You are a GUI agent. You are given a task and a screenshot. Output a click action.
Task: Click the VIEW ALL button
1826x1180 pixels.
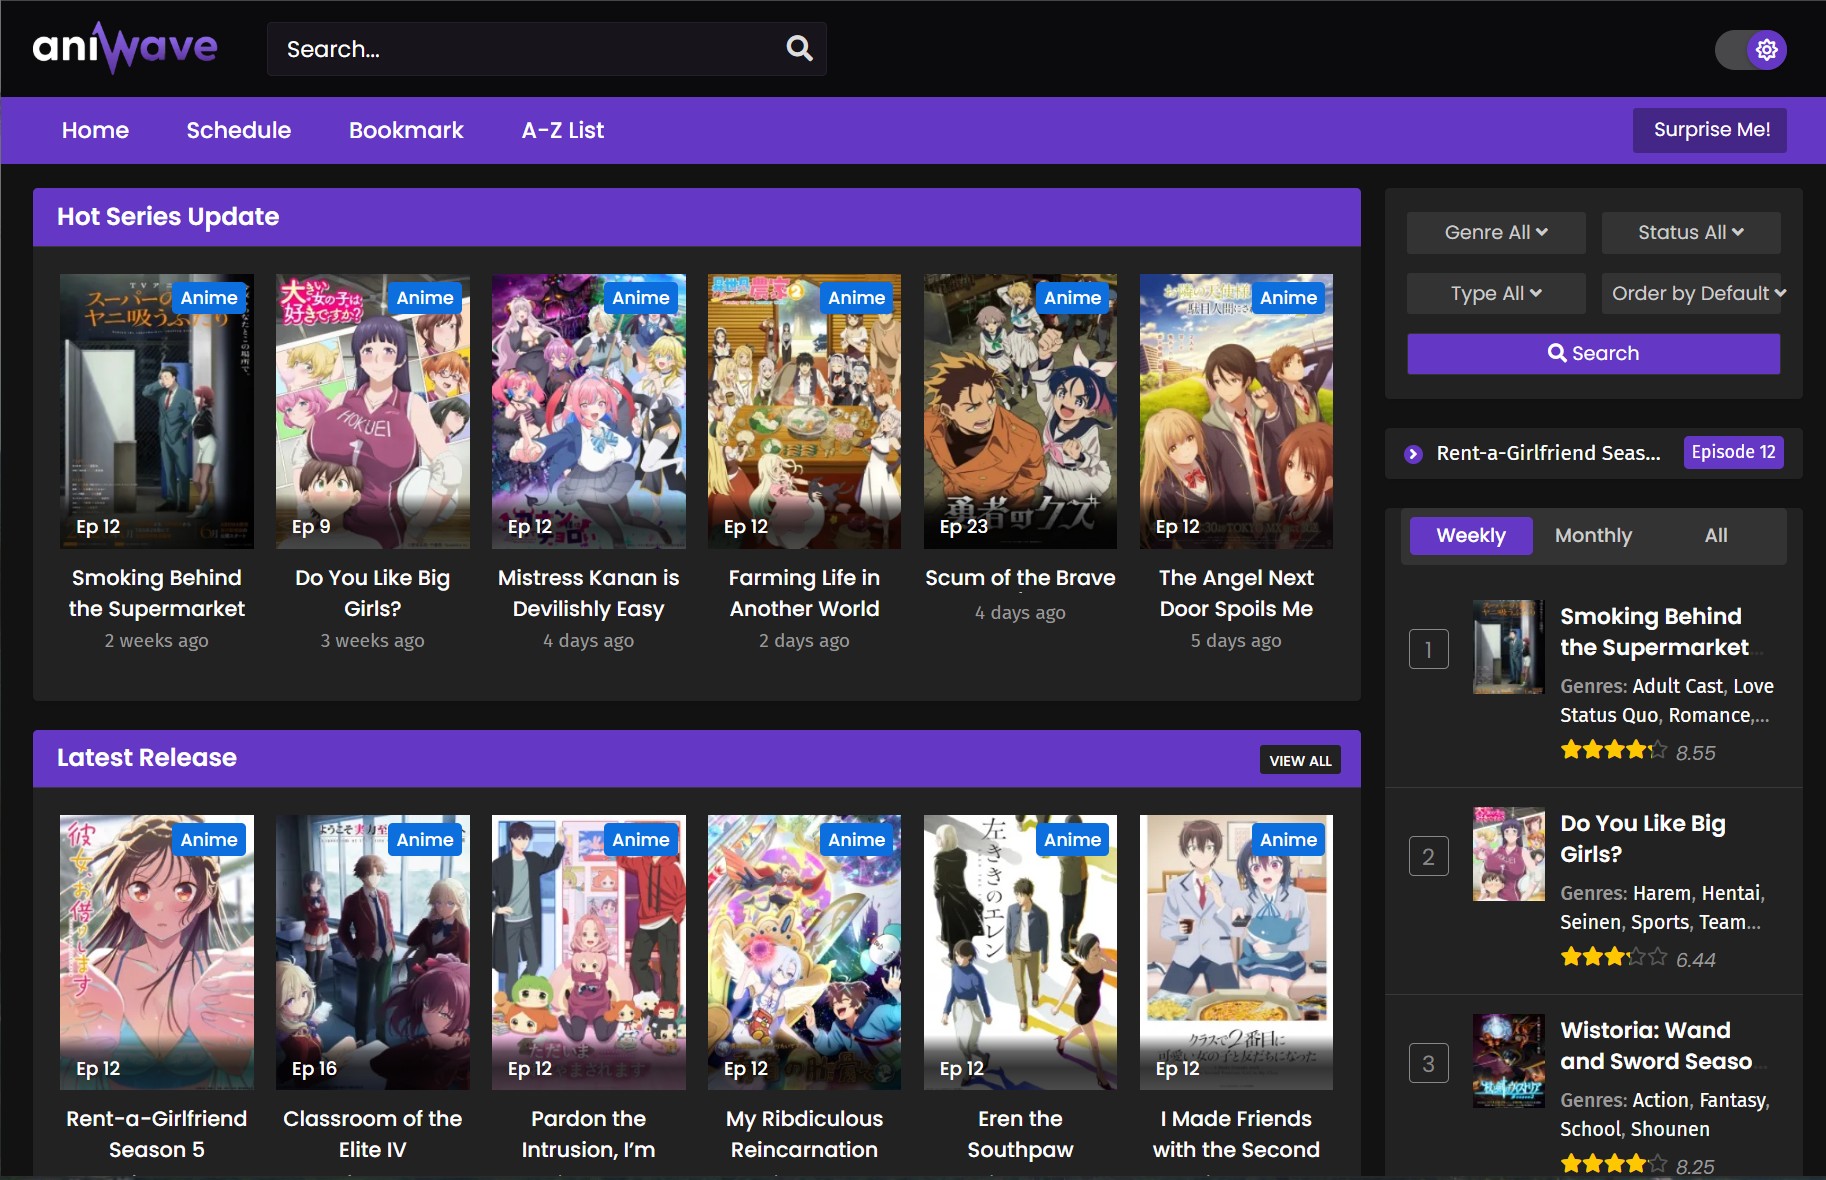(x=1300, y=760)
